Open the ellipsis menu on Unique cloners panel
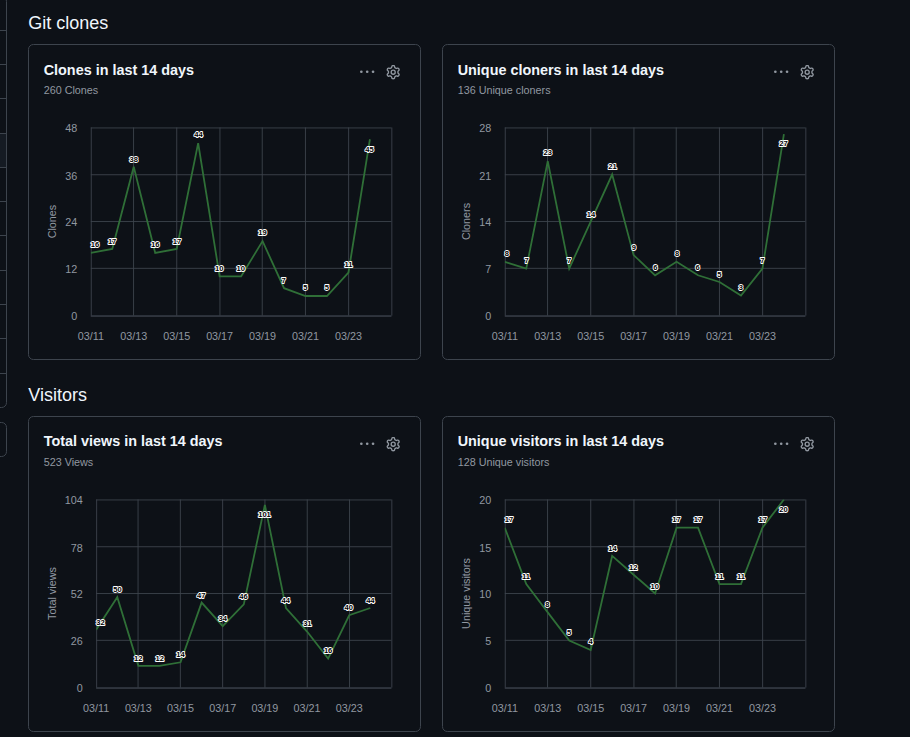 (781, 71)
